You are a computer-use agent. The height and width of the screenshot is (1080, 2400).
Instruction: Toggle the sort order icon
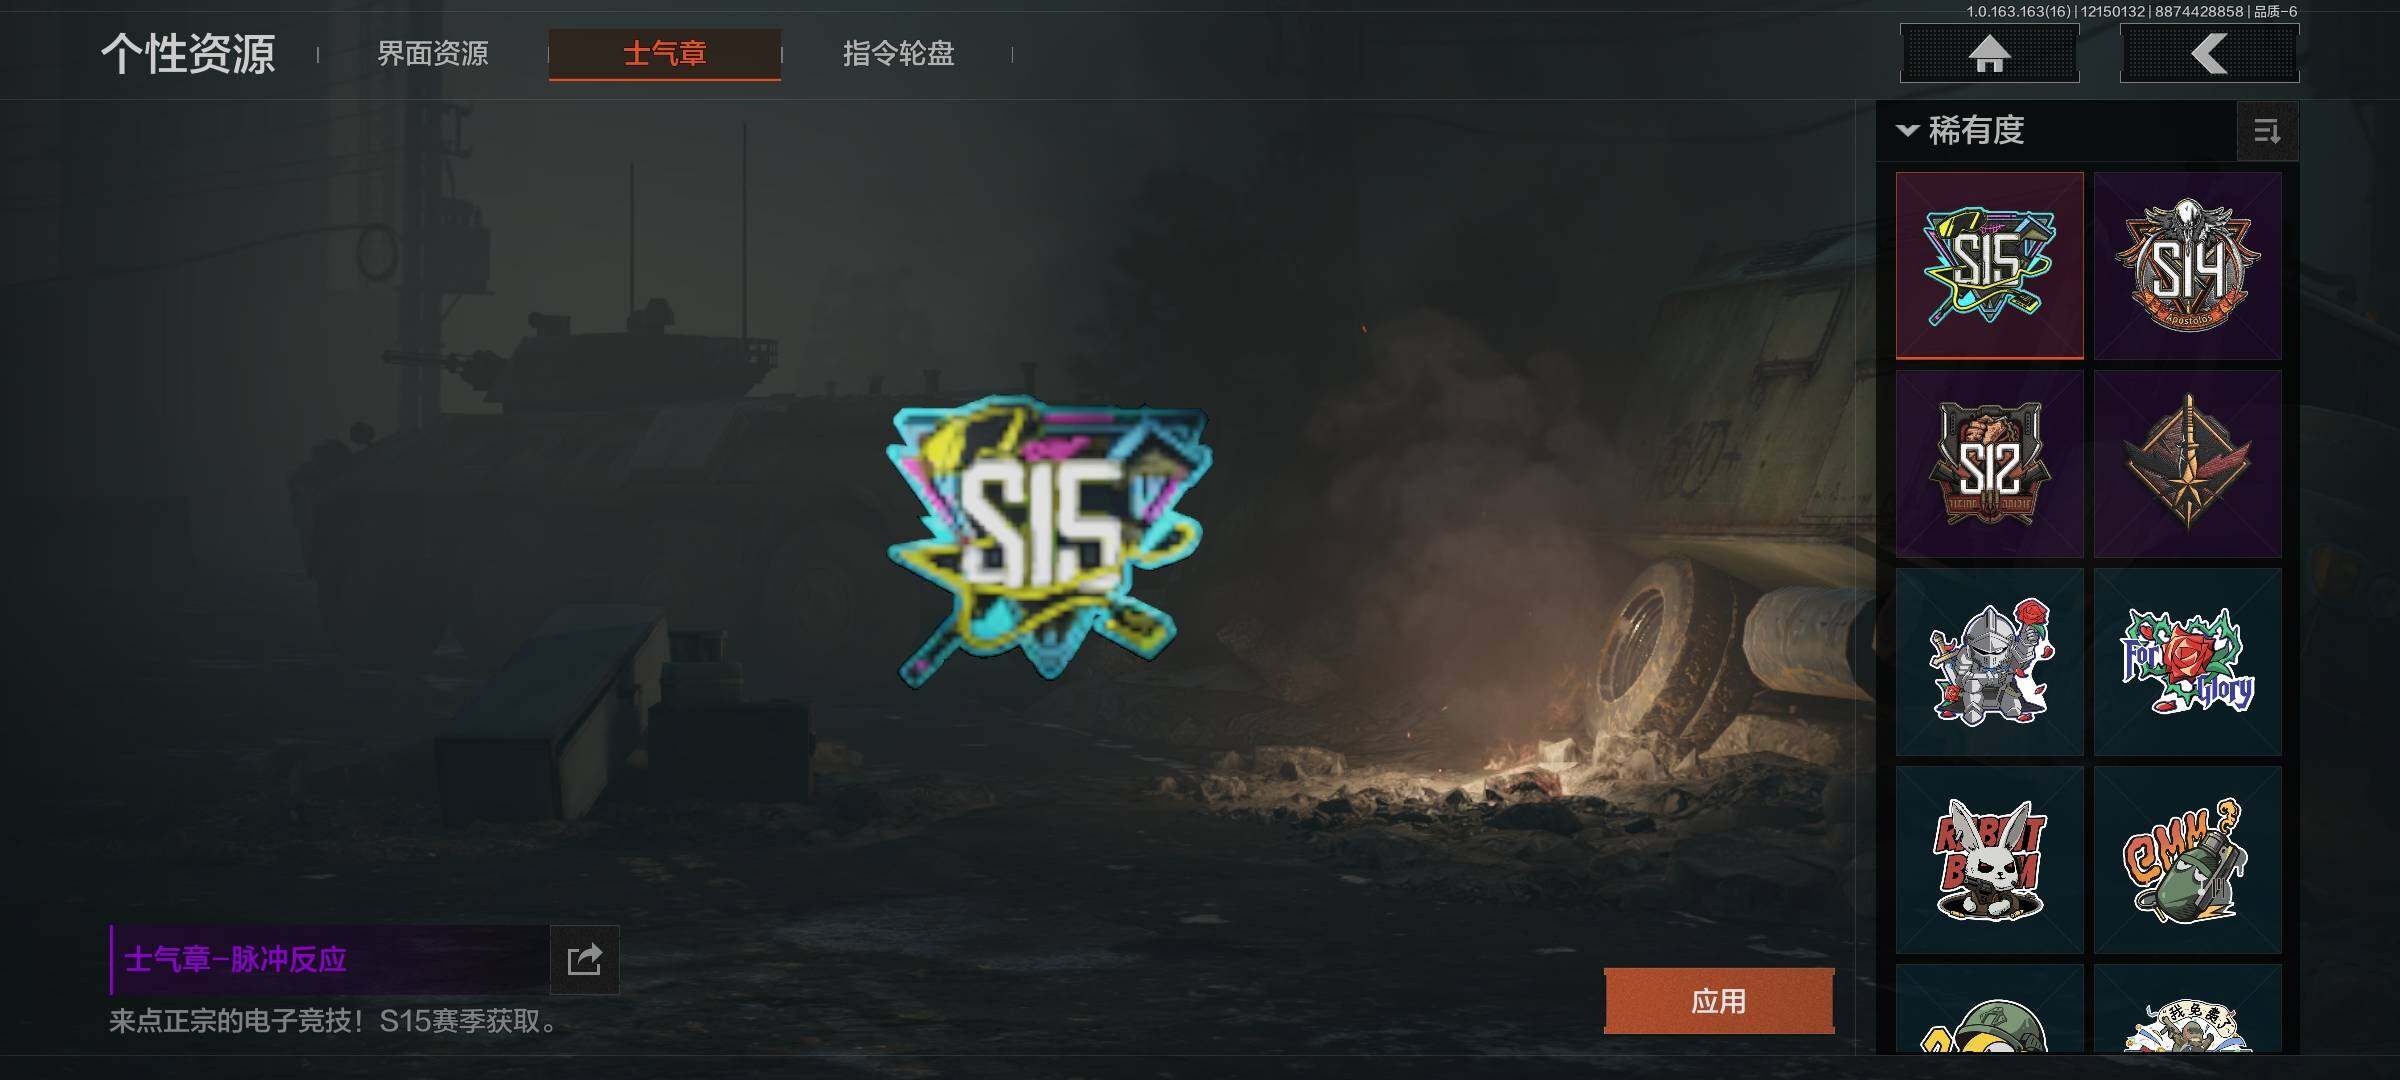[2267, 131]
